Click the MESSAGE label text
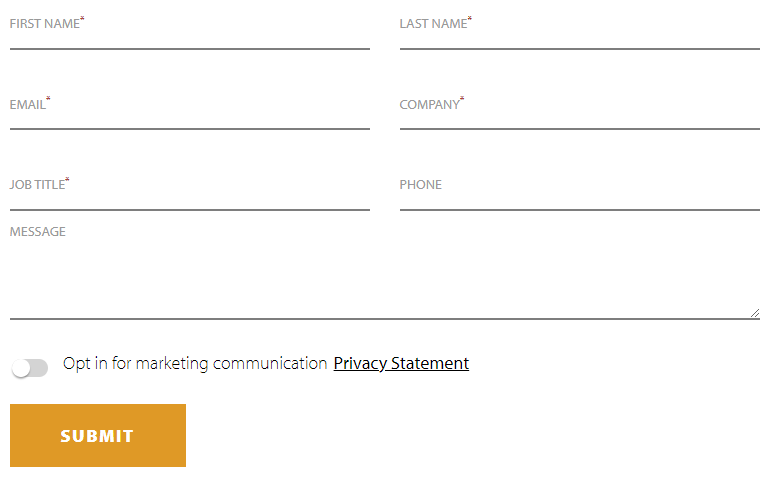This screenshot has width=779, height=485. coord(38,232)
